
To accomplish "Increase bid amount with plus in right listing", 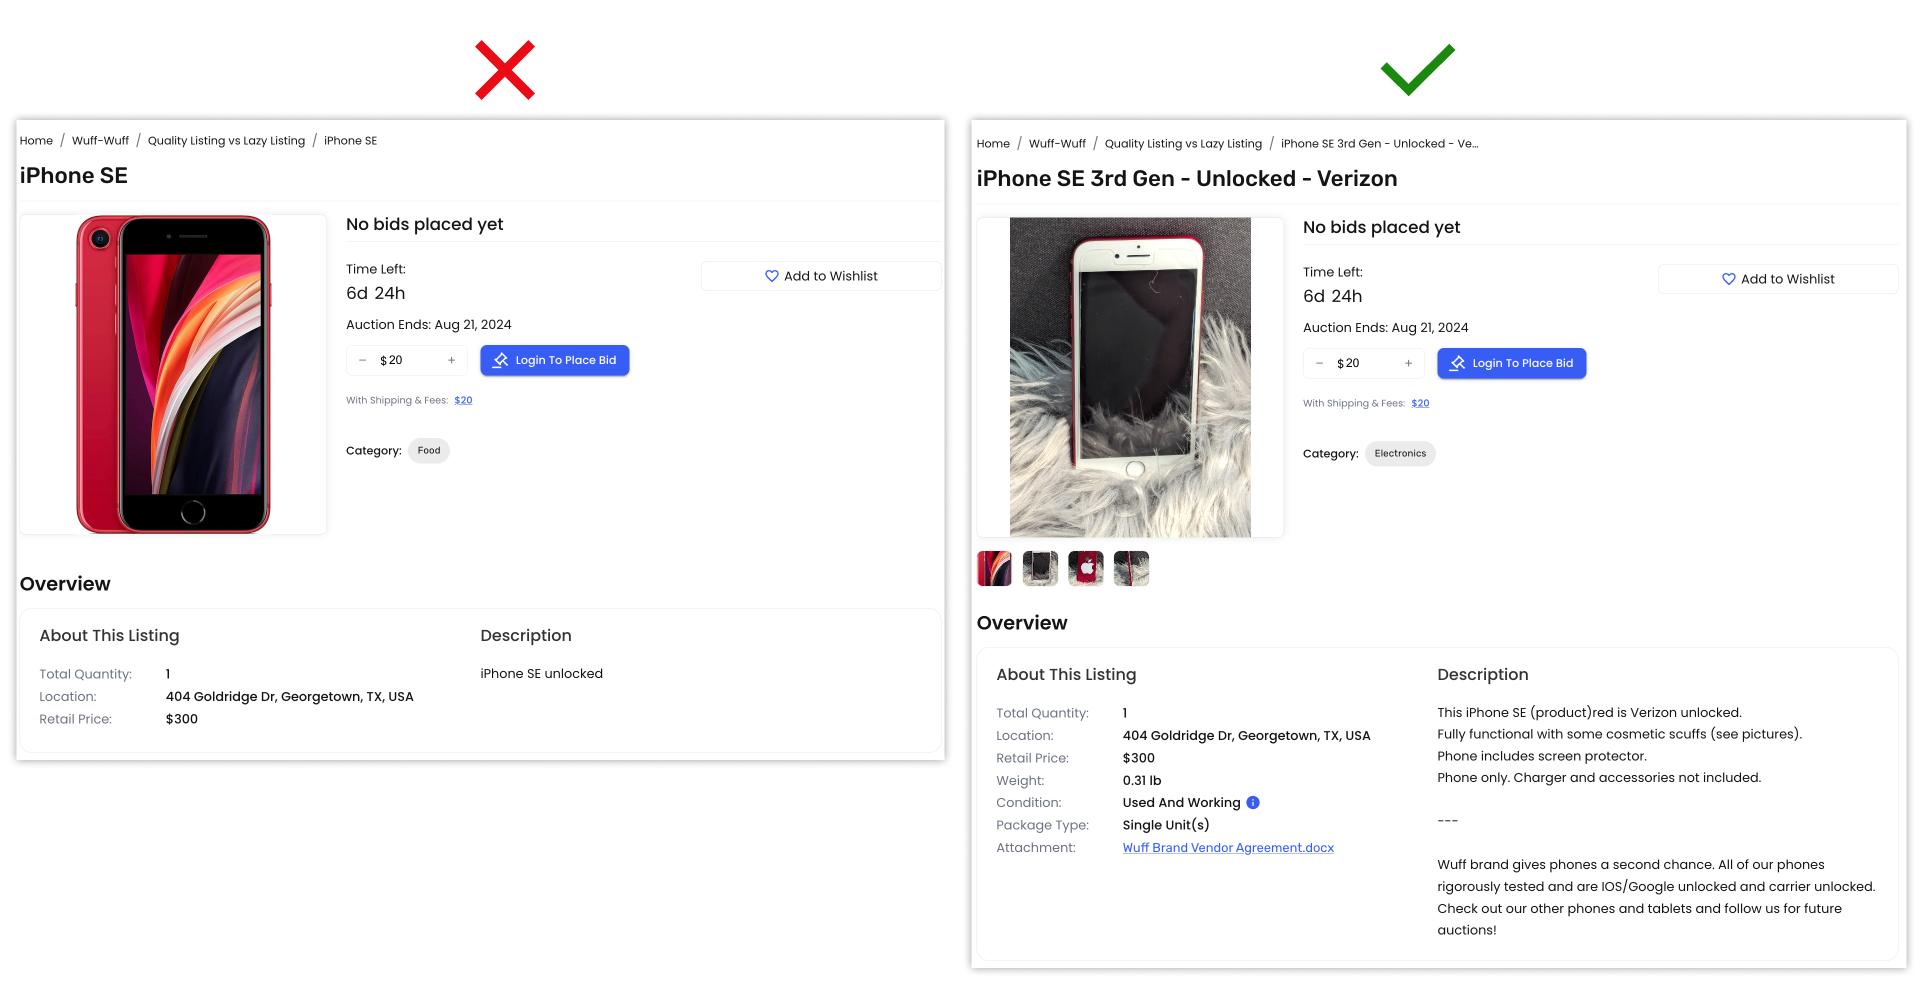I will coord(1409,363).
